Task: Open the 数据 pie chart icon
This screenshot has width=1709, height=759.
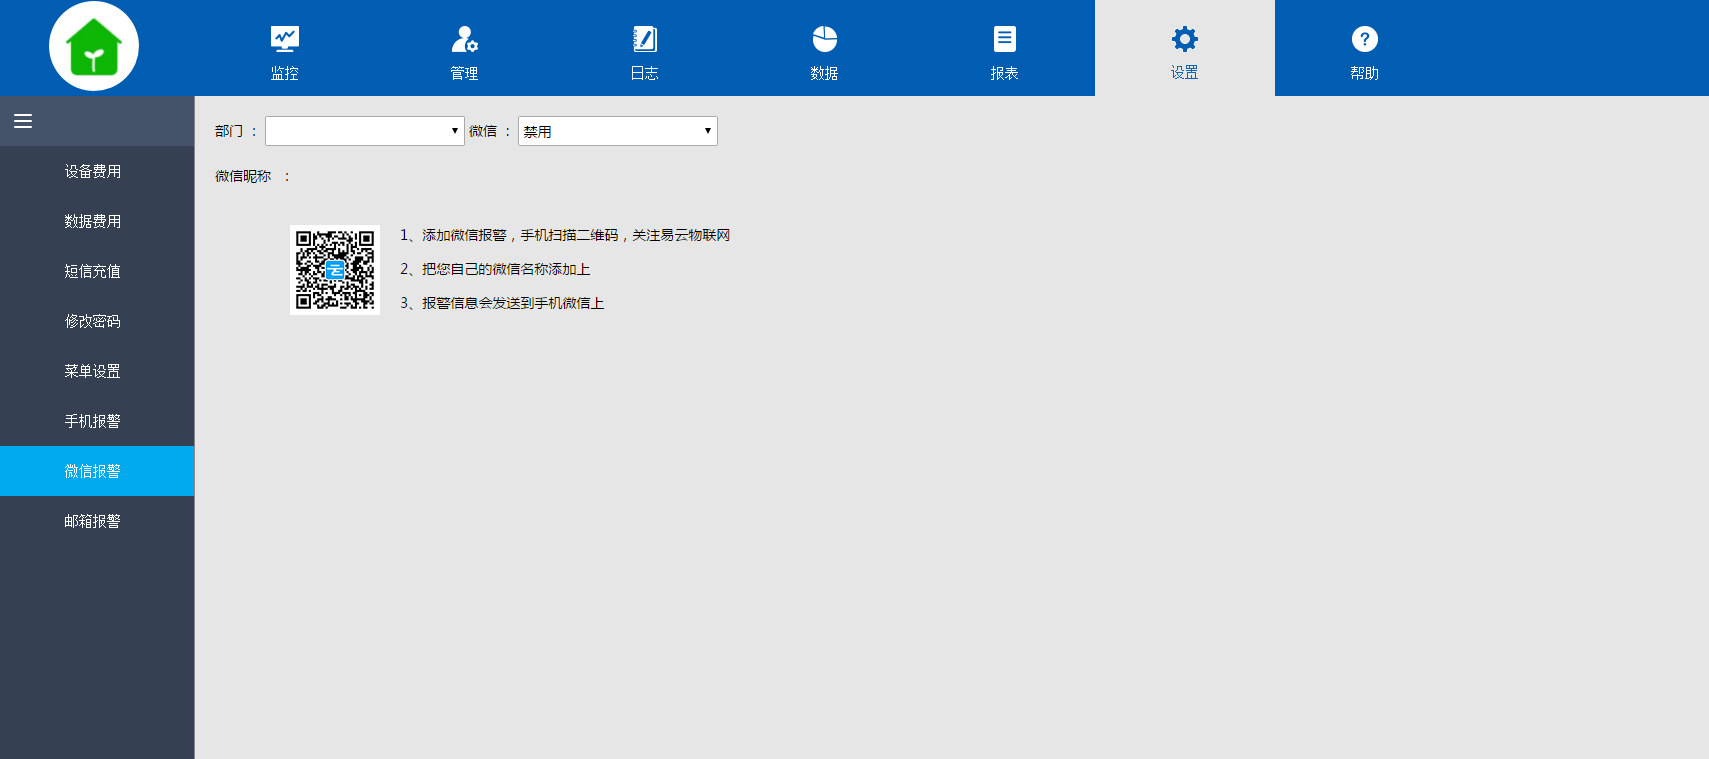Action: (x=825, y=39)
